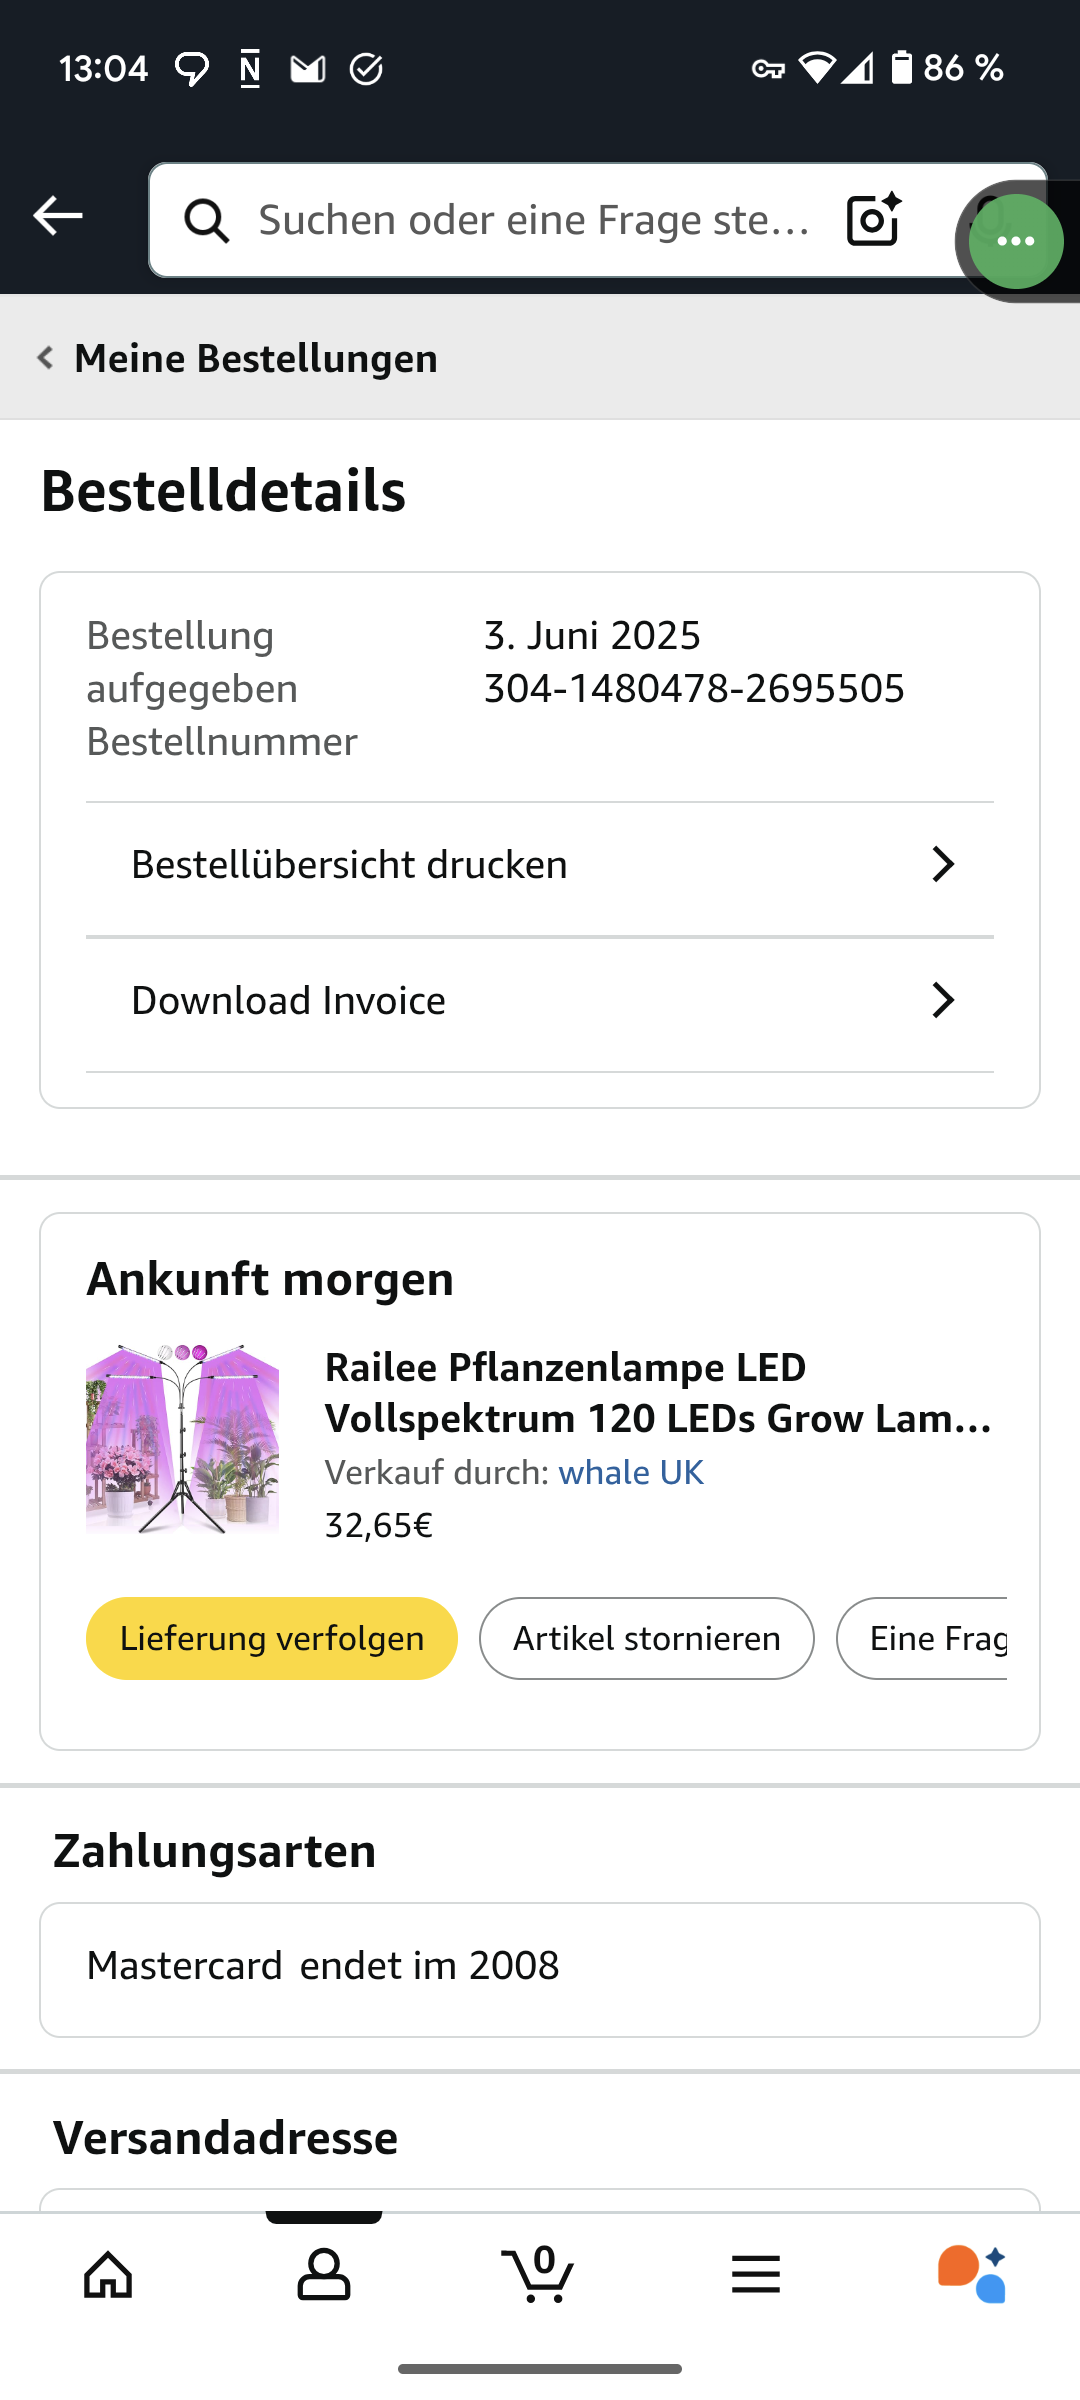Open the account profile tab
The height and width of the screenshot is (2400, 1080).
point(324,2275)
